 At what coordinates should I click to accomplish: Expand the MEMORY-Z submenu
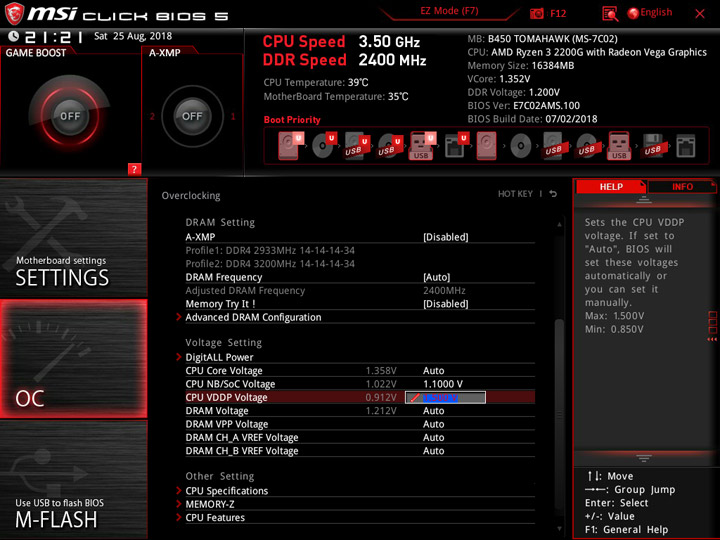coord(210,504)
